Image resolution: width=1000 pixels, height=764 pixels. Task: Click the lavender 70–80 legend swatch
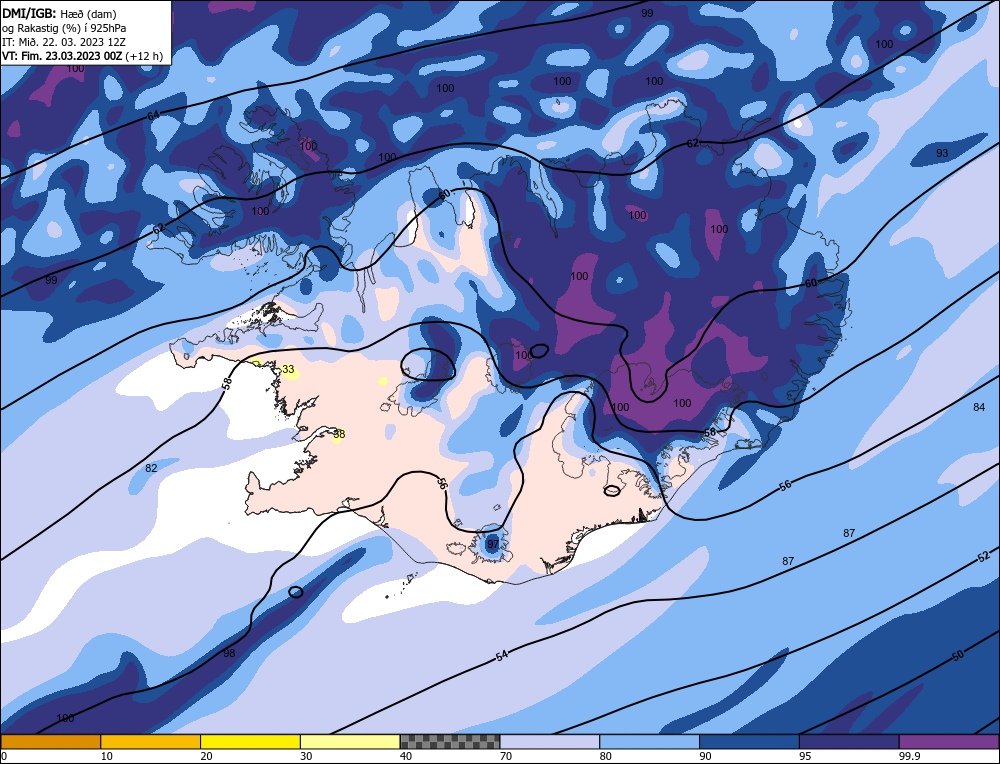click(x=550, y=741)
